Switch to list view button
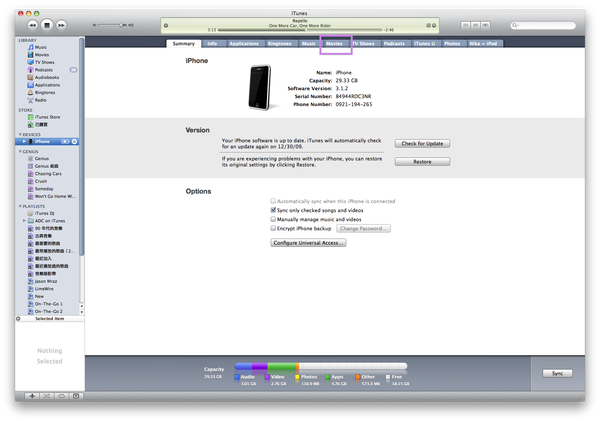600x422 pixels. click(x=465, y=25)
